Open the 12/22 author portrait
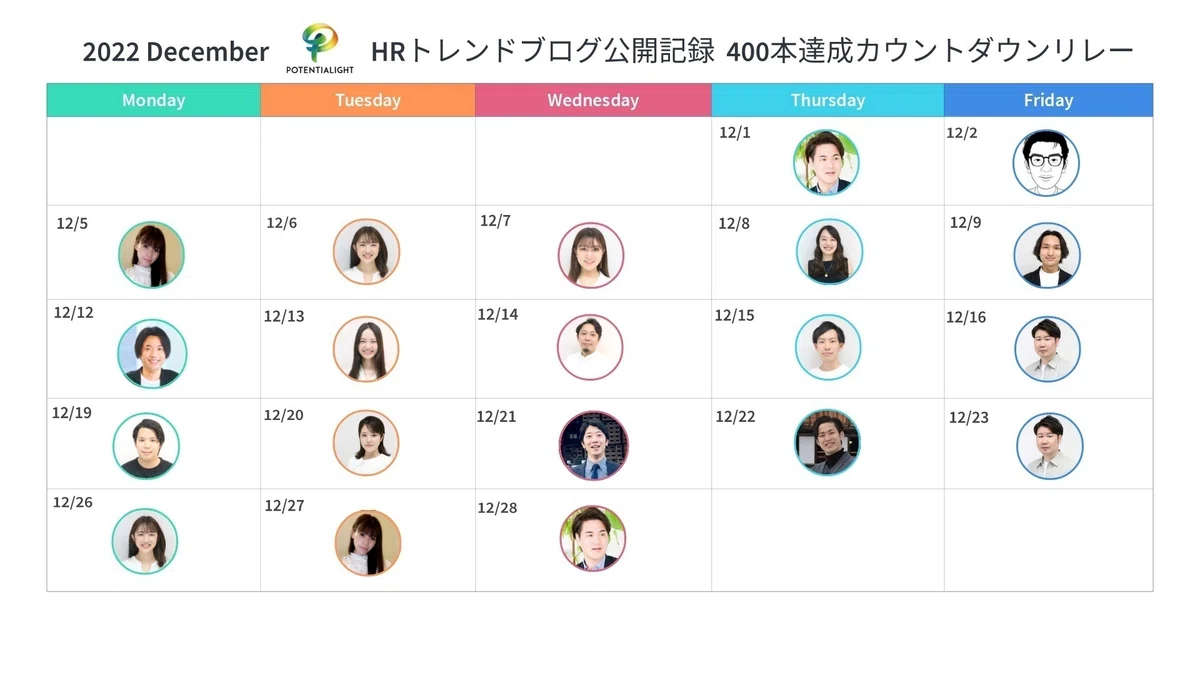This screenshot has width=1200, height=675. tap(827, 442)
